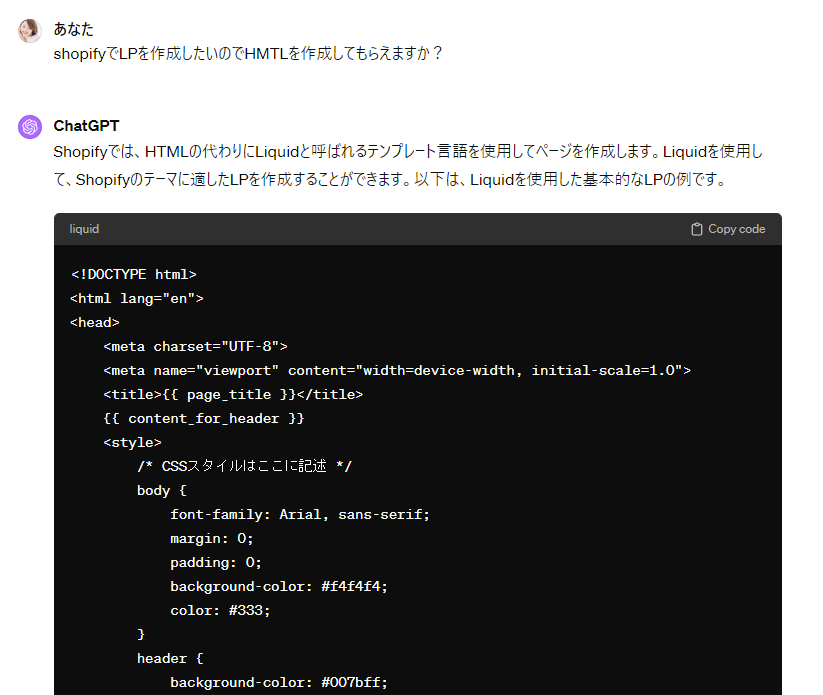Image resolution: width=823 pixels, height=695 pixels.
Task: Click the user profile avatar photo
Action: click(x=30, y=31)
